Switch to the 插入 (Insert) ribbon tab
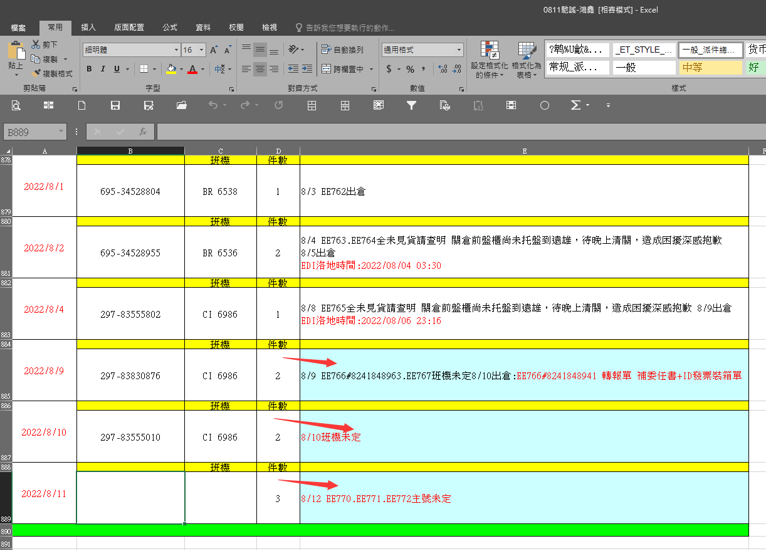The width and height of the screenshot is (766, 550). pyautogui.click(x=88, y=27)
